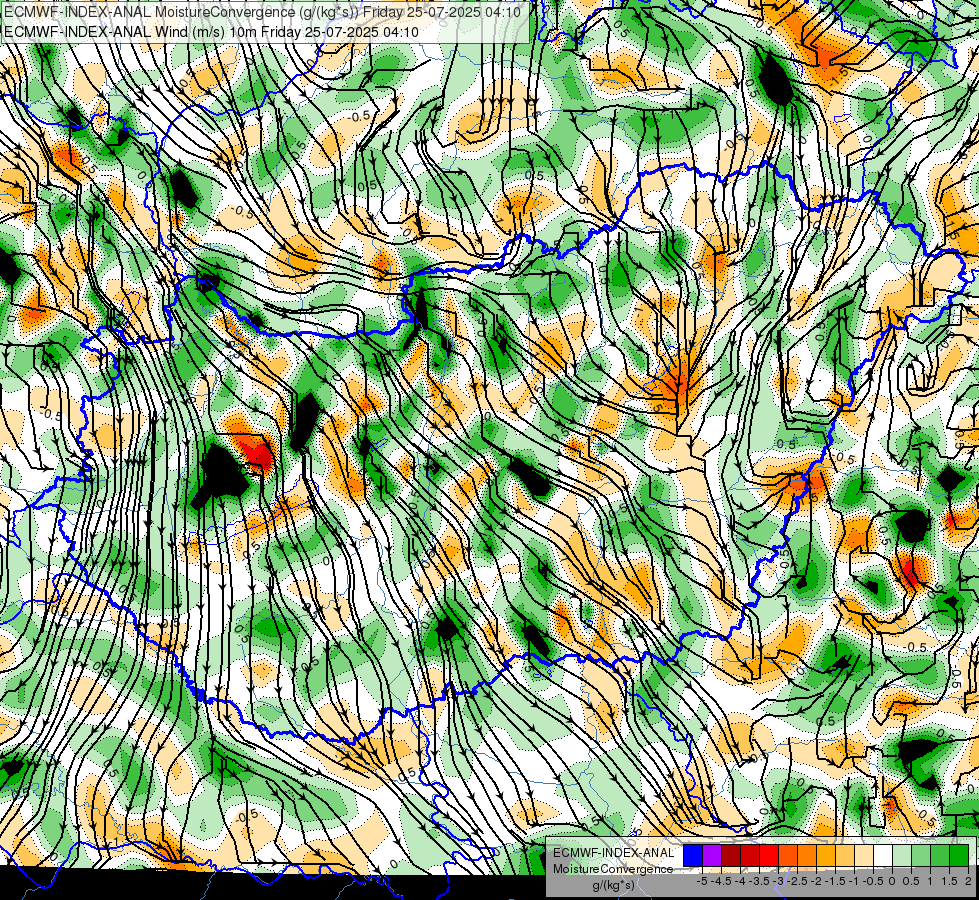Image resolution: width=979 pixels, height=900 pixels.
Task: Click the MoistureConvergence label in the legend box
Action: [613, 869]
